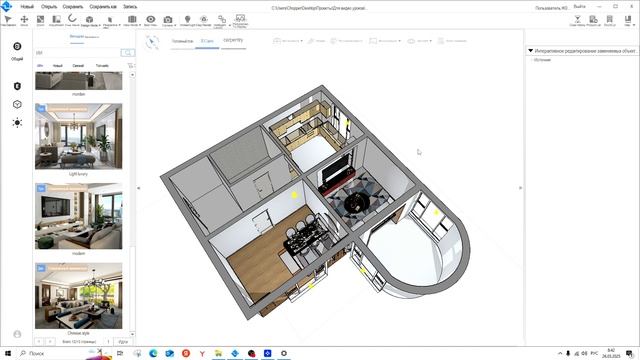Click the shield icon in left sidebar

[x=17, y=86]
